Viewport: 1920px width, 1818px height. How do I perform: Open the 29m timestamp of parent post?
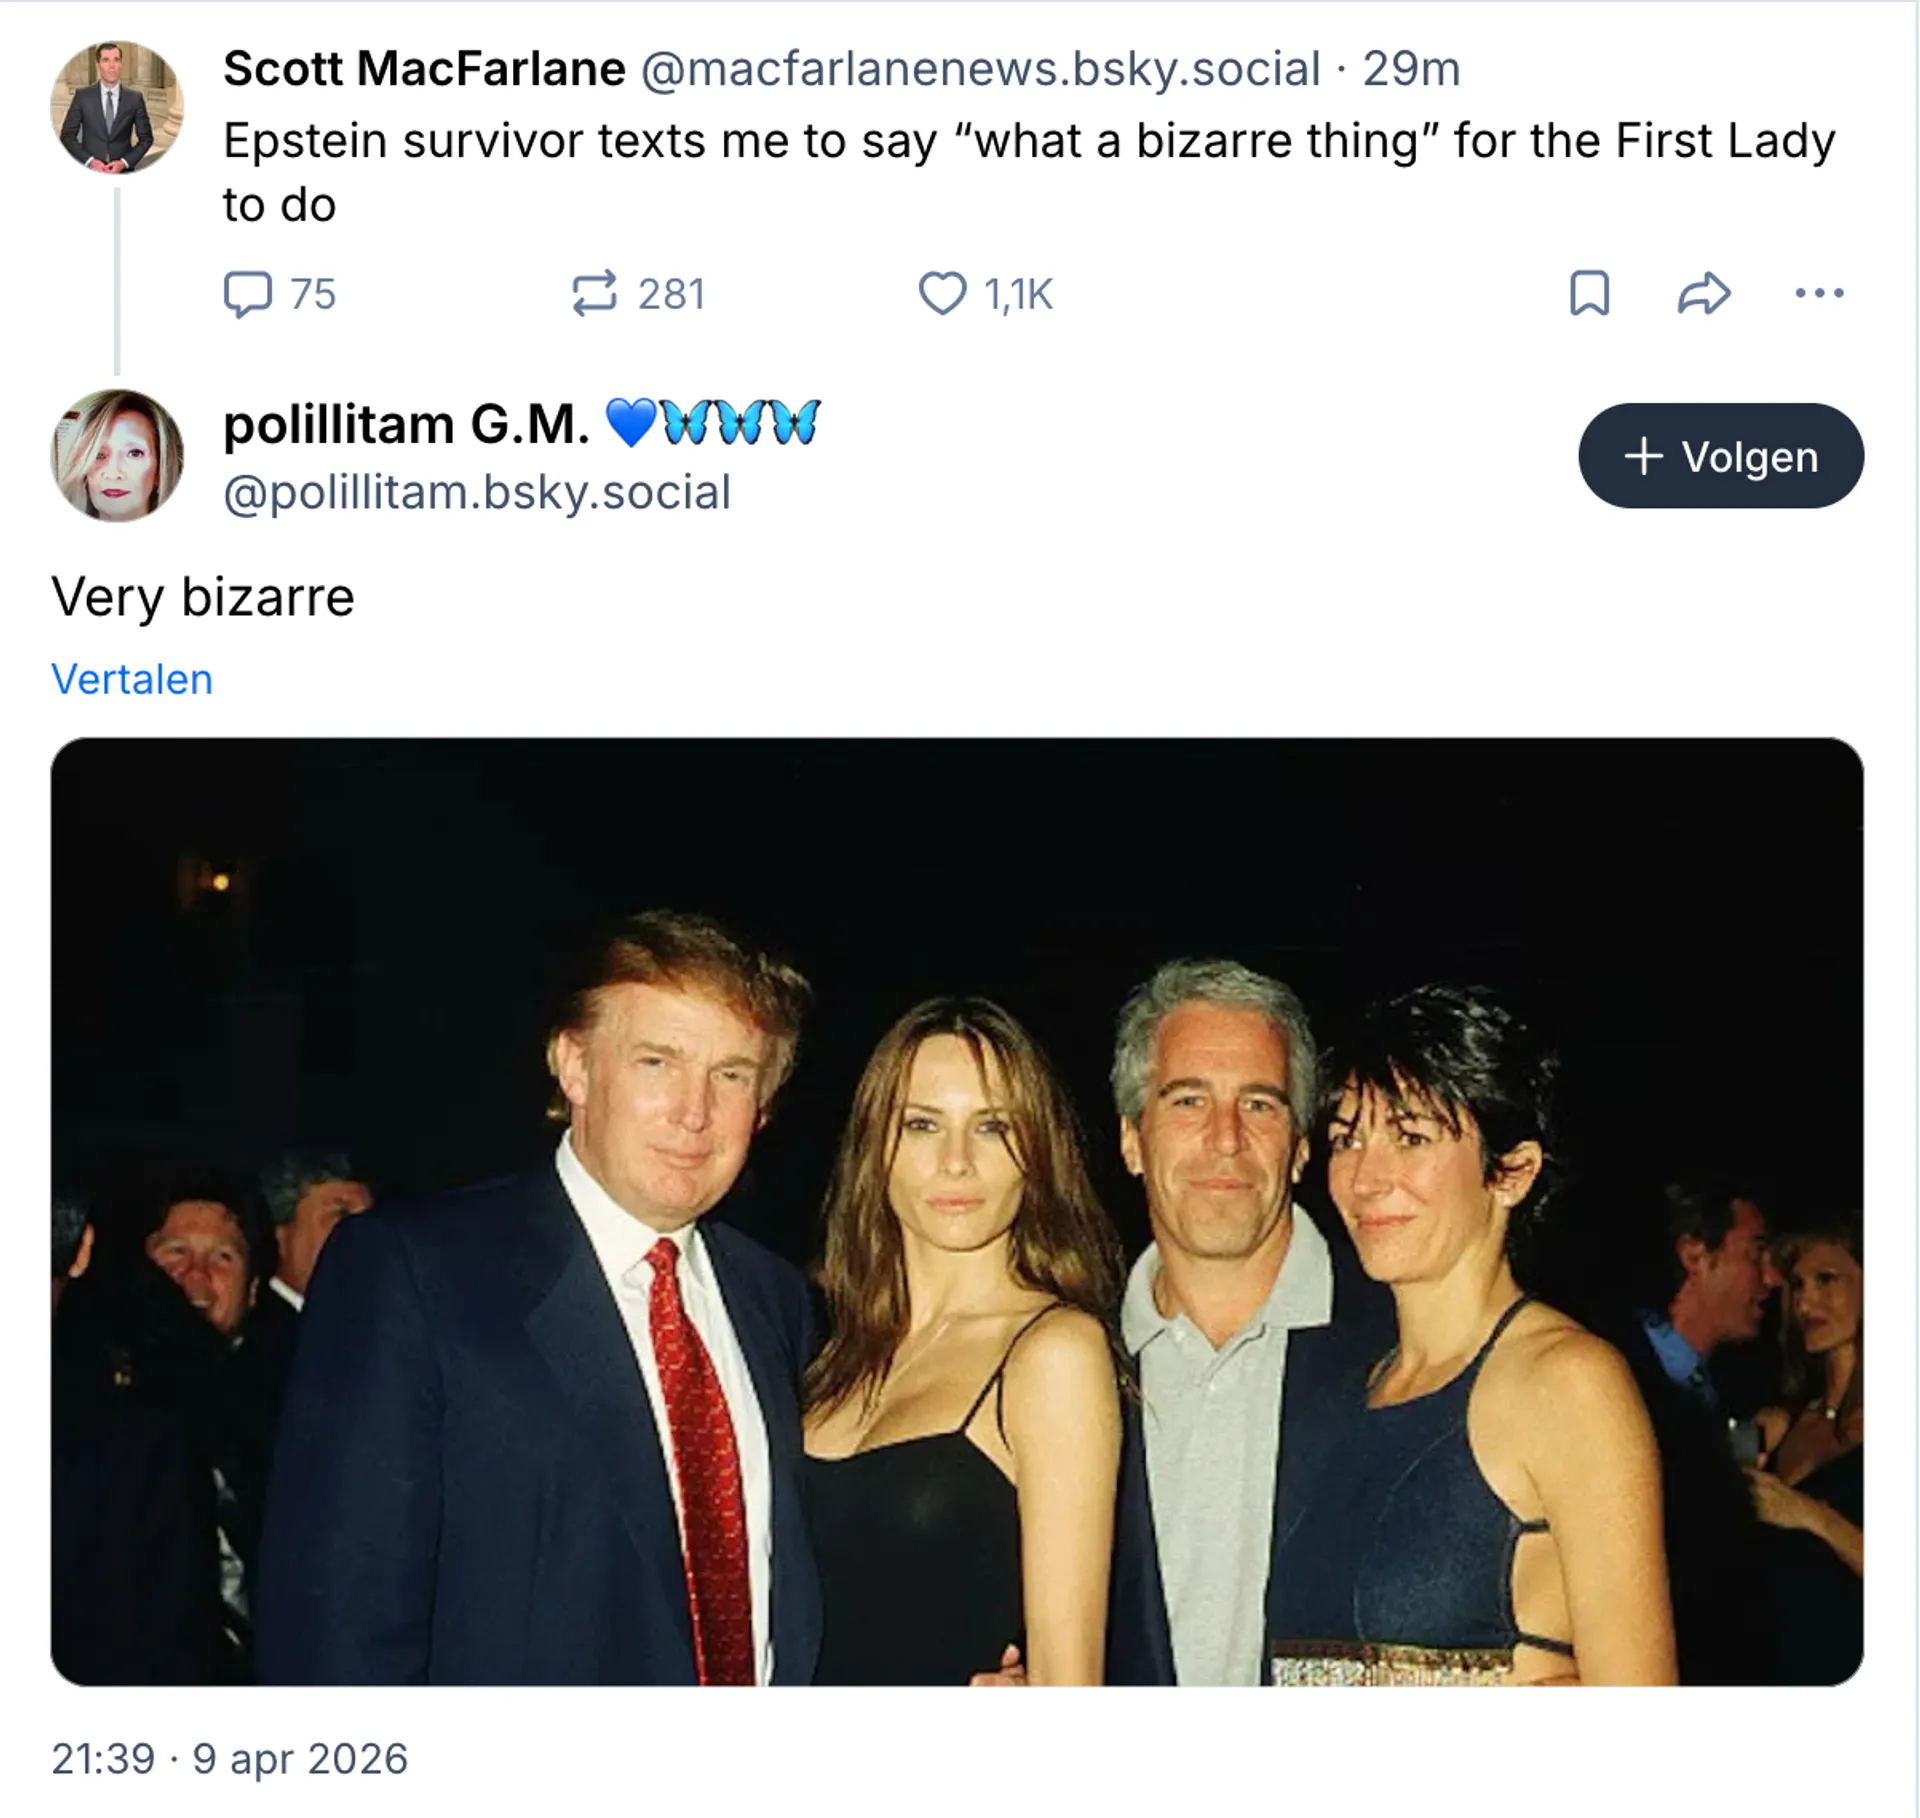click(1411, 69)
